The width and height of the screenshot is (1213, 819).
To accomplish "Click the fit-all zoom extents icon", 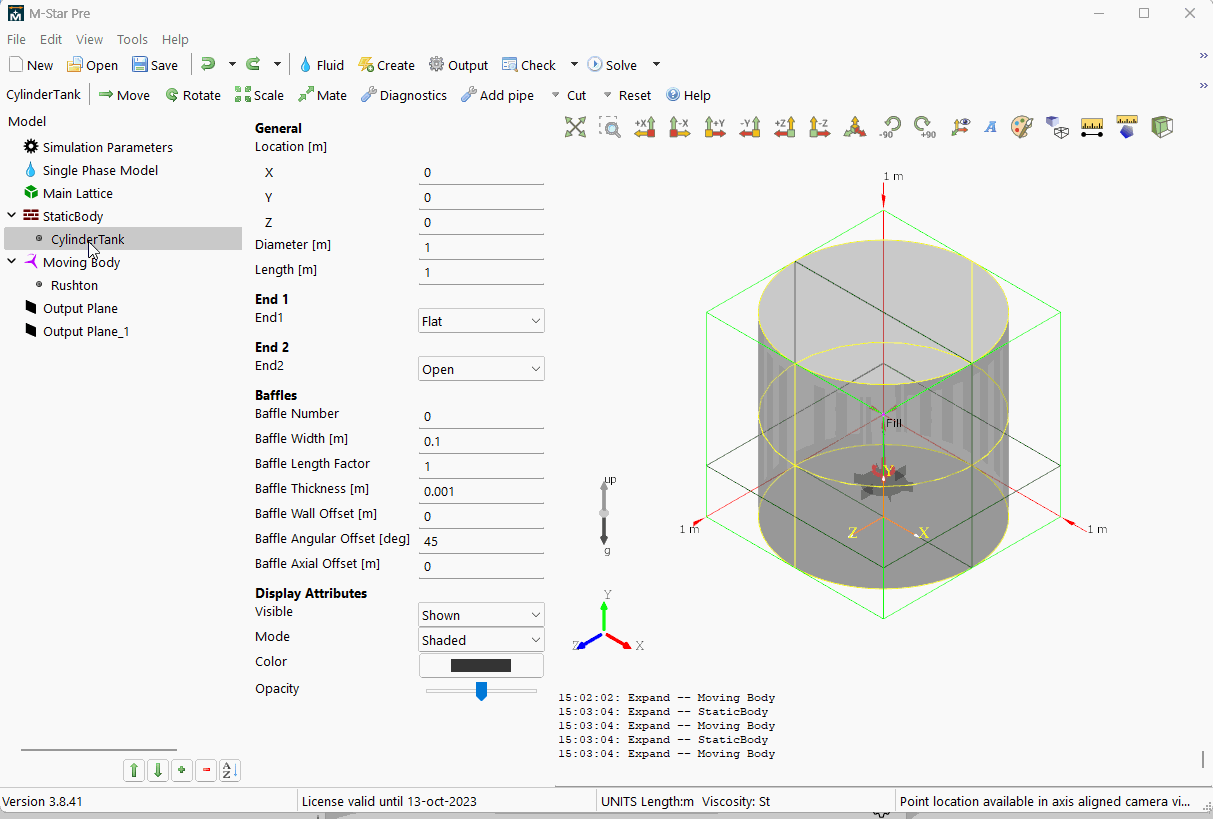I will click(x=575, y=127).
